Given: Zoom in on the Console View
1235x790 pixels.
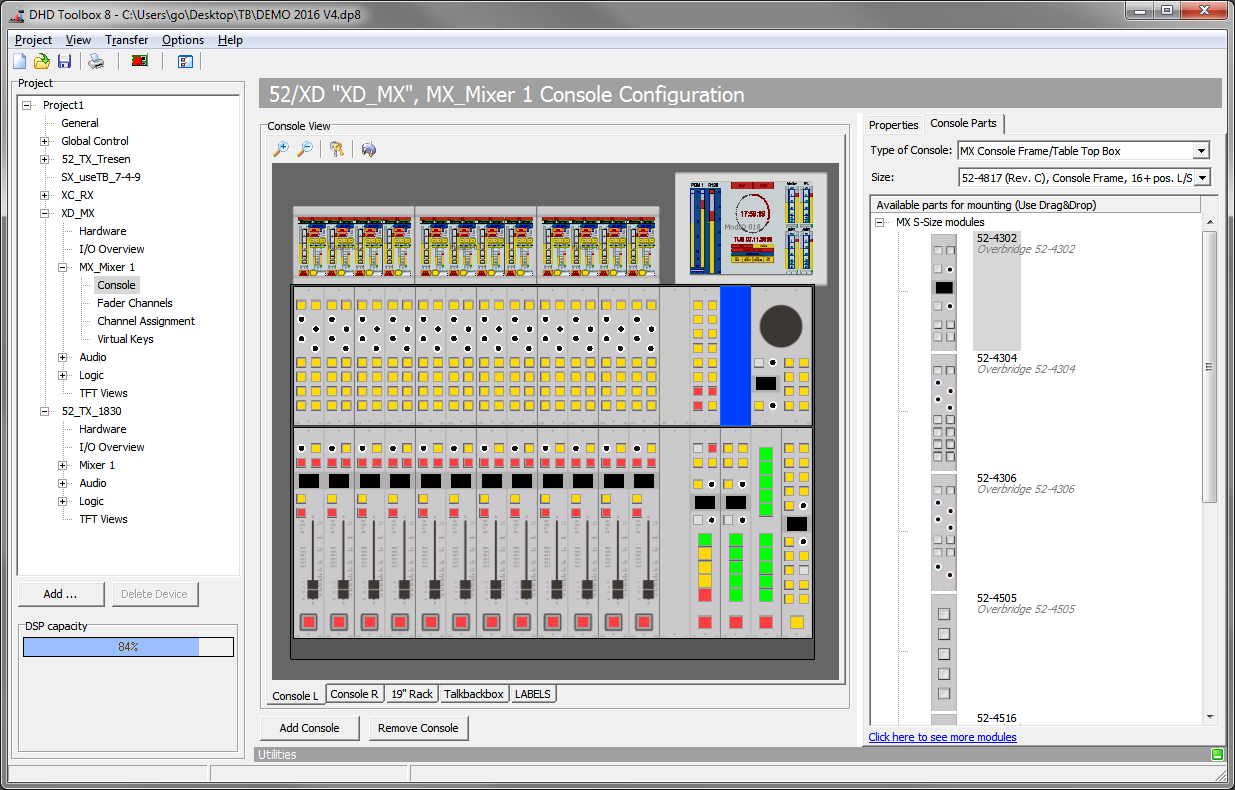Looking at the screenshot, I should pyautogui.click(x=281, y=148).
